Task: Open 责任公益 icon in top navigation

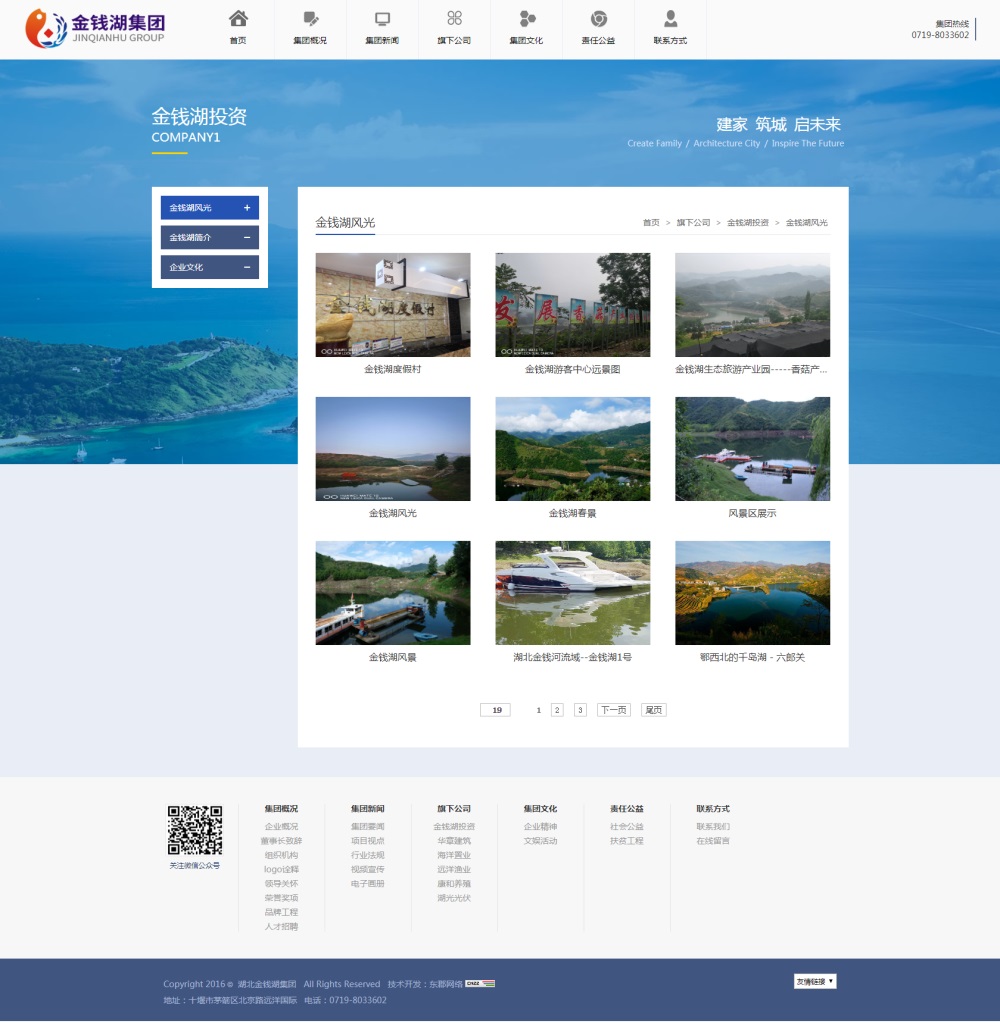Action: (x=599, y=18)
